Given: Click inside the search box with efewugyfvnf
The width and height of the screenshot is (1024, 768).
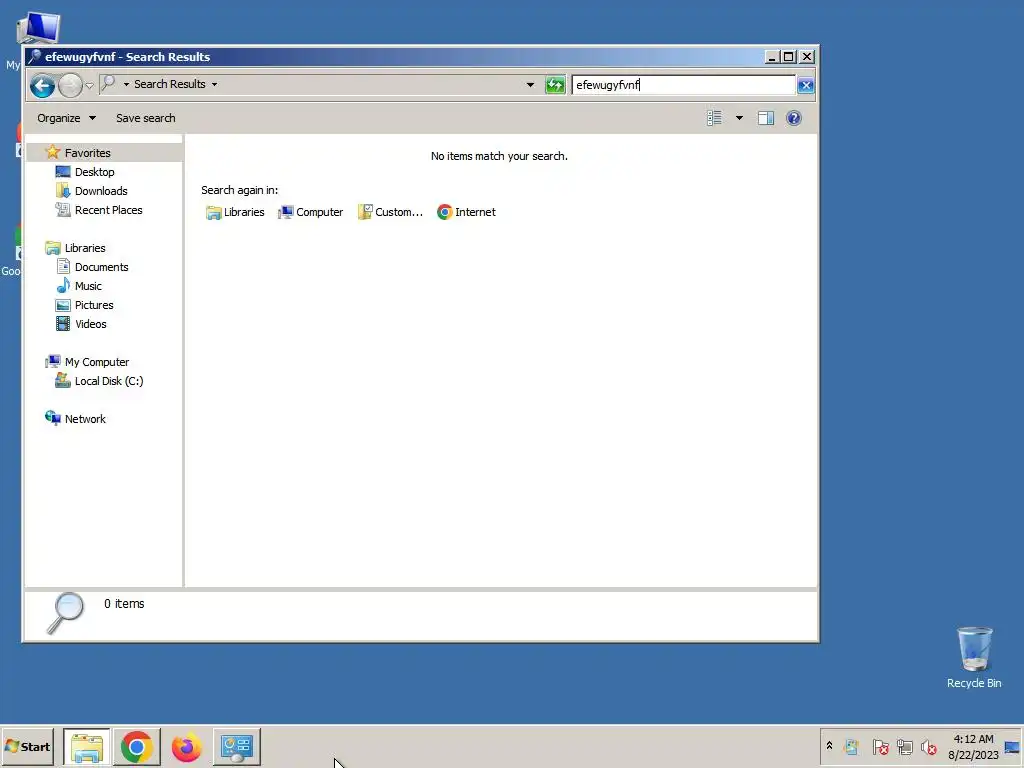Looking at the screenshot, I should (x=683, y=85).
